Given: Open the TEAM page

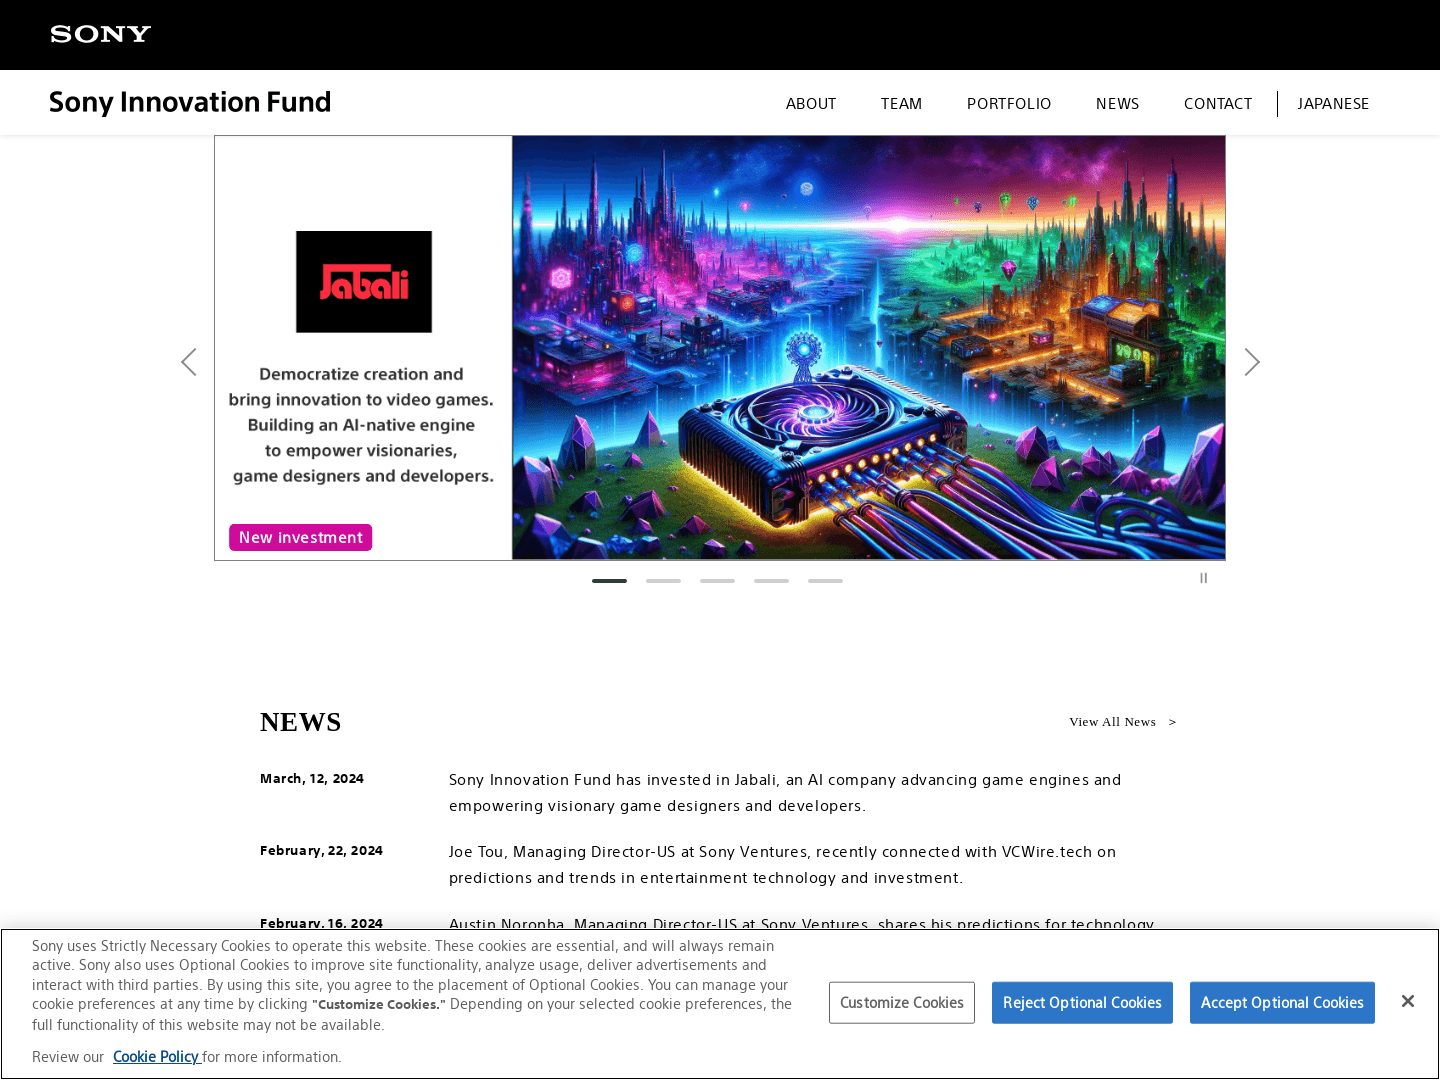Looking at the screenshot, I should pyautogui.click(x=901, y=103).
